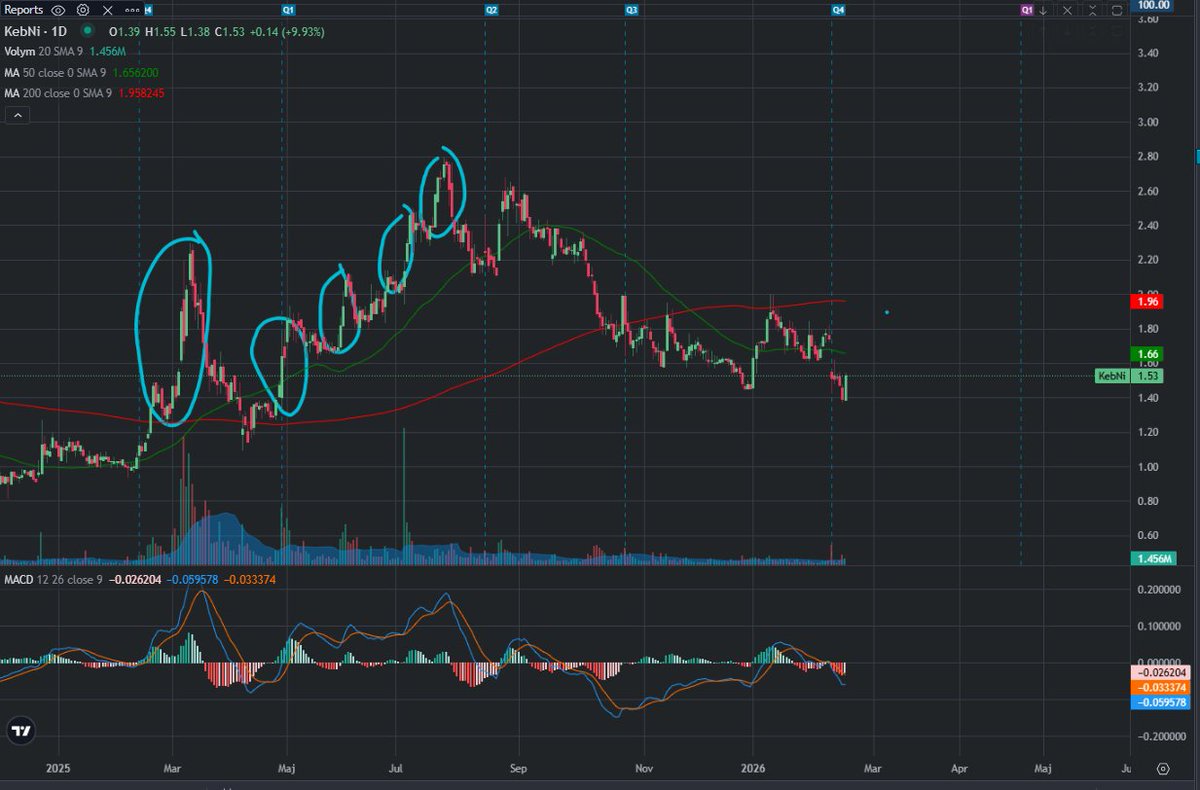Click the Sep label on the time axis
The height and width of the screenshot is (790, 1200).
518,769
